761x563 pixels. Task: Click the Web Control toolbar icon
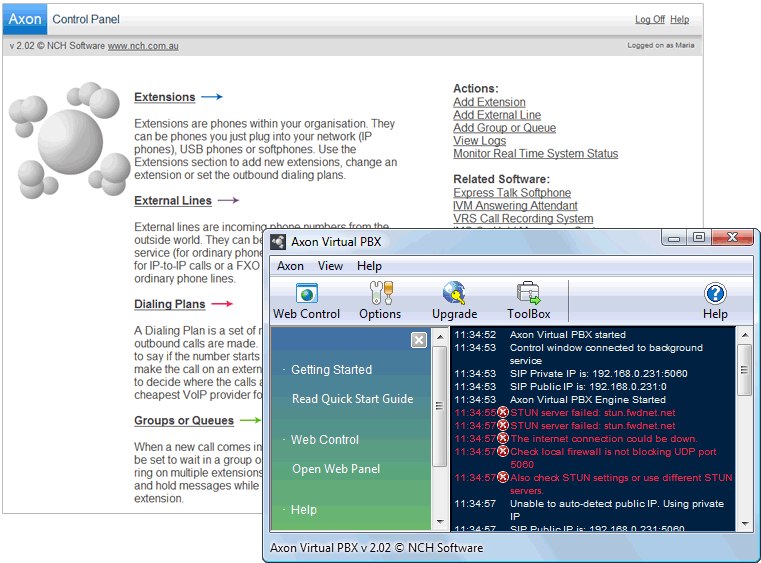(x=307, y=294)
